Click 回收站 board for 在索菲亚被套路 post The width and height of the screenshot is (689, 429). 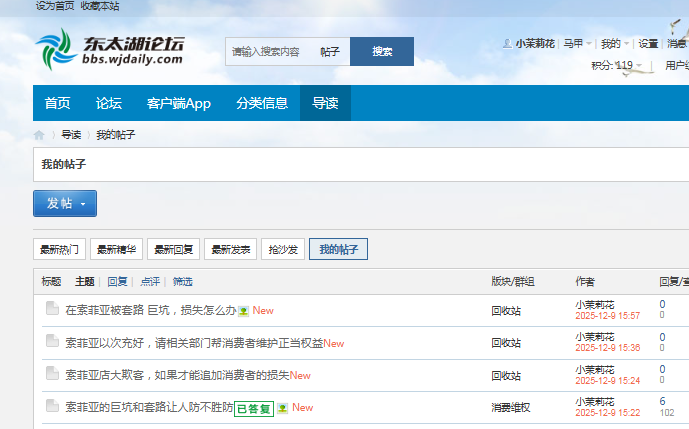[x=506, y=311]
